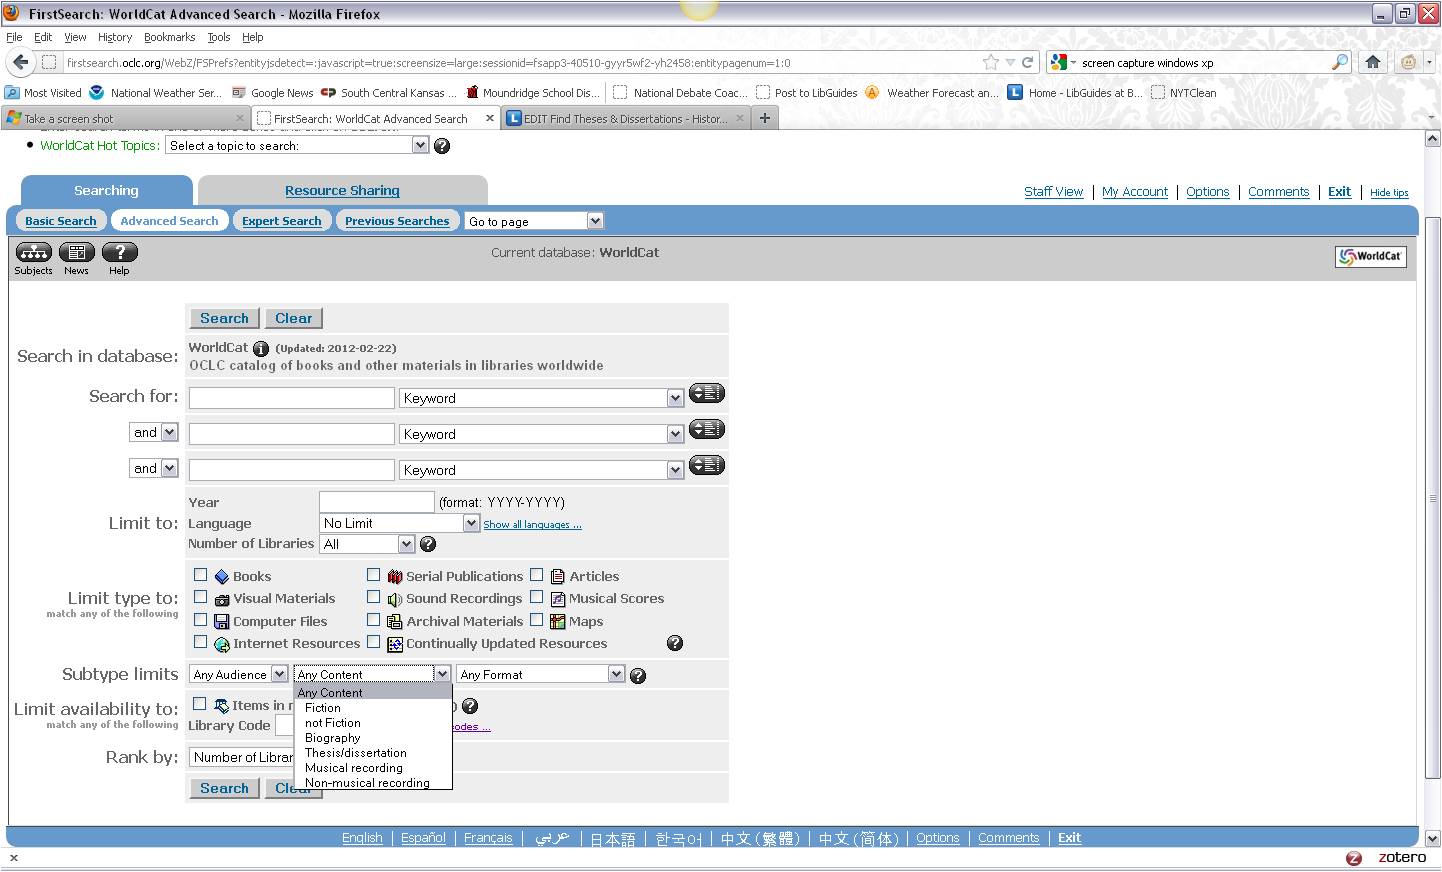Open the first 'and' boolean operator dropdown
Viewport: 1442px width, 872px height.
pyautogui.click(x=154, y=432)
